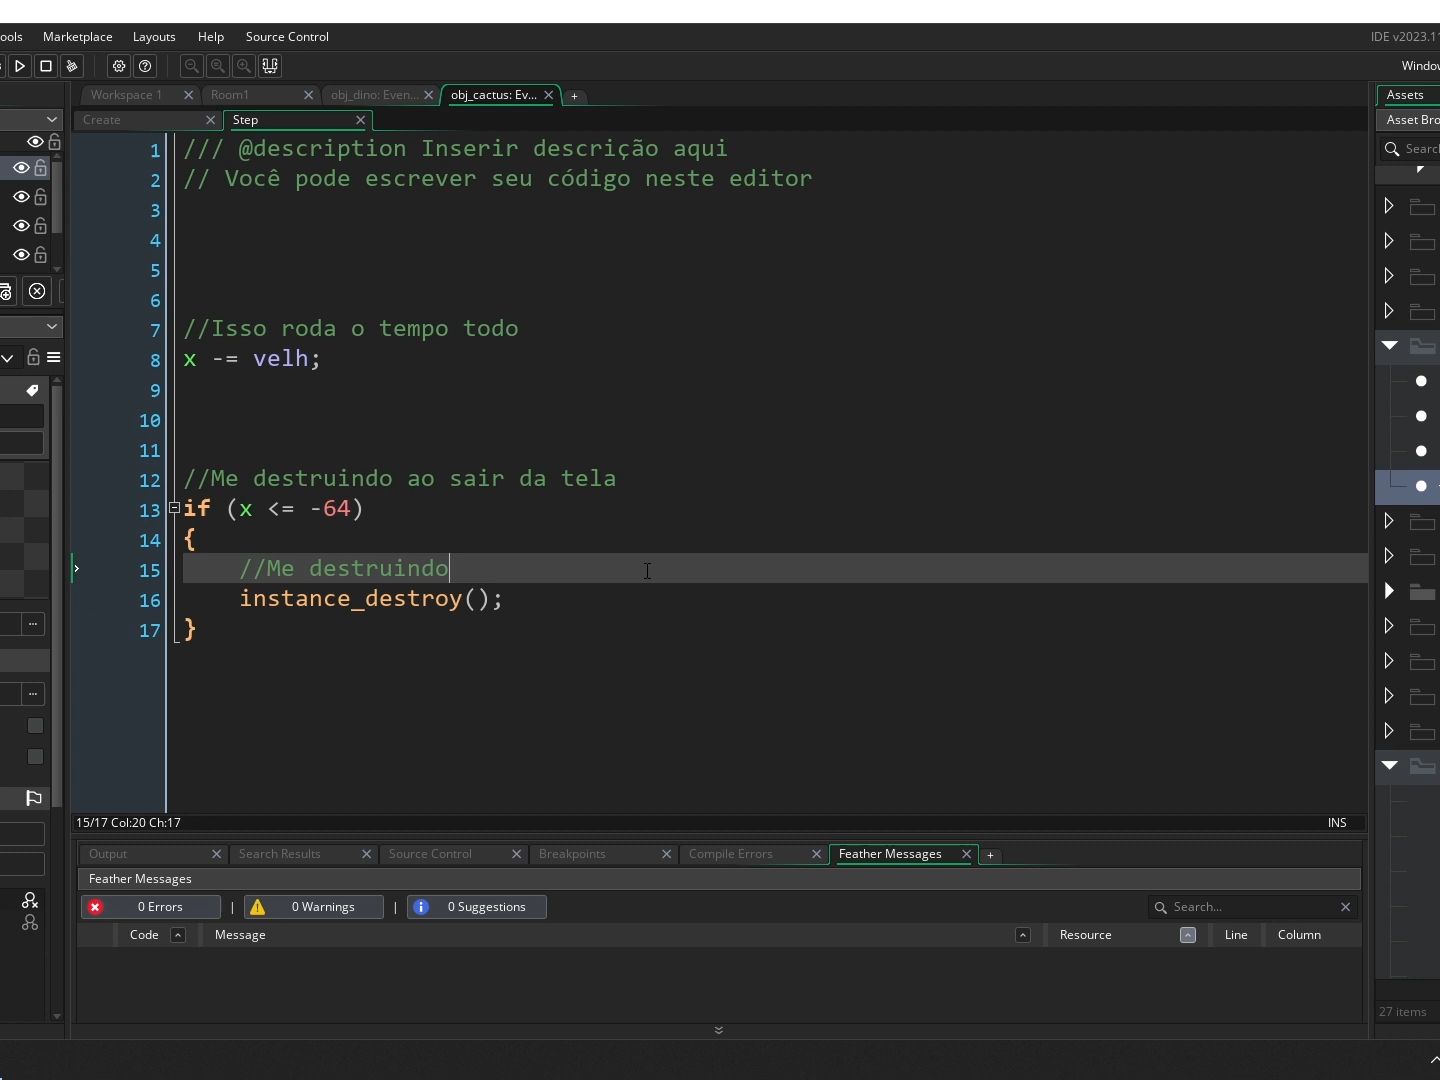Screen dimensions: 1440x1080
Task: Click lower ellipsis button in left panel
Action: pyautogui.click(x=33, y=693)
